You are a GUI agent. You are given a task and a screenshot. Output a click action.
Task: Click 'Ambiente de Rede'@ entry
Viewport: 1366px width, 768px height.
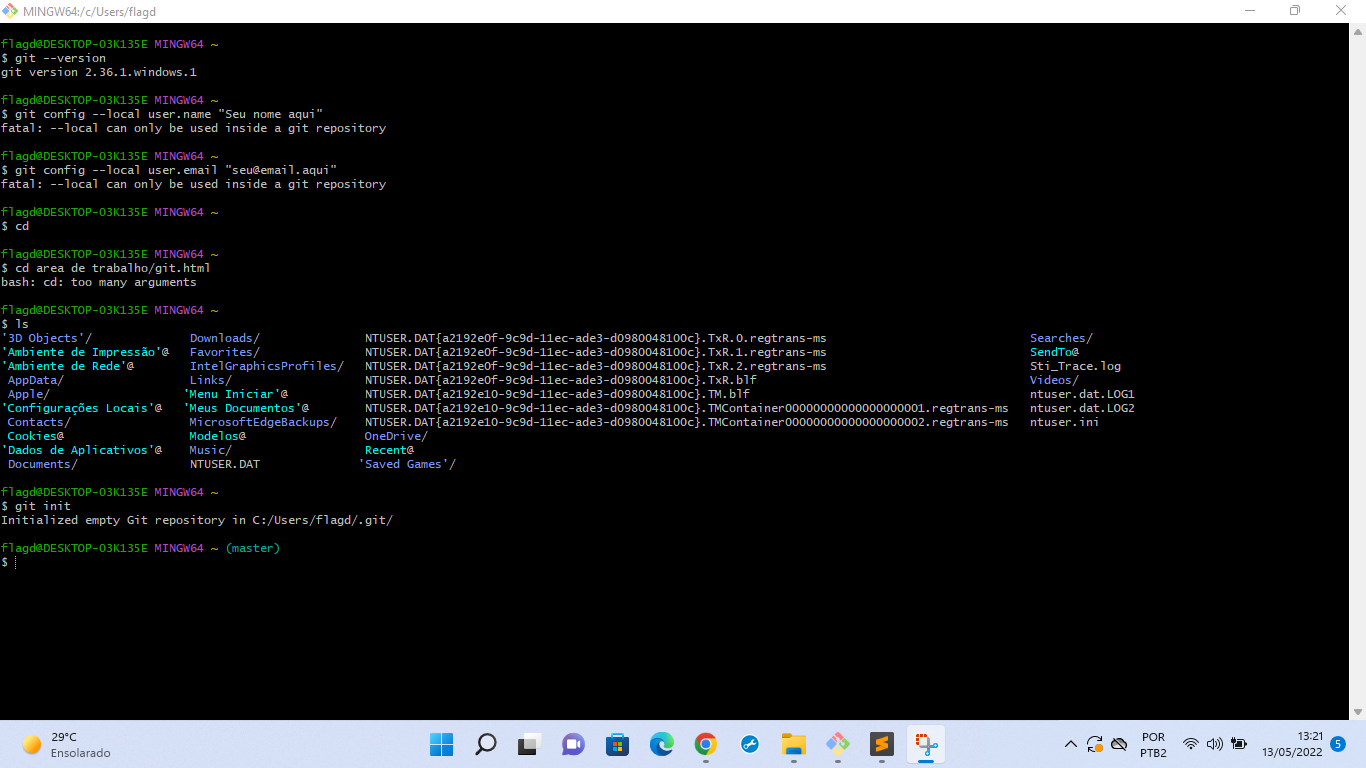pos(68,366)
